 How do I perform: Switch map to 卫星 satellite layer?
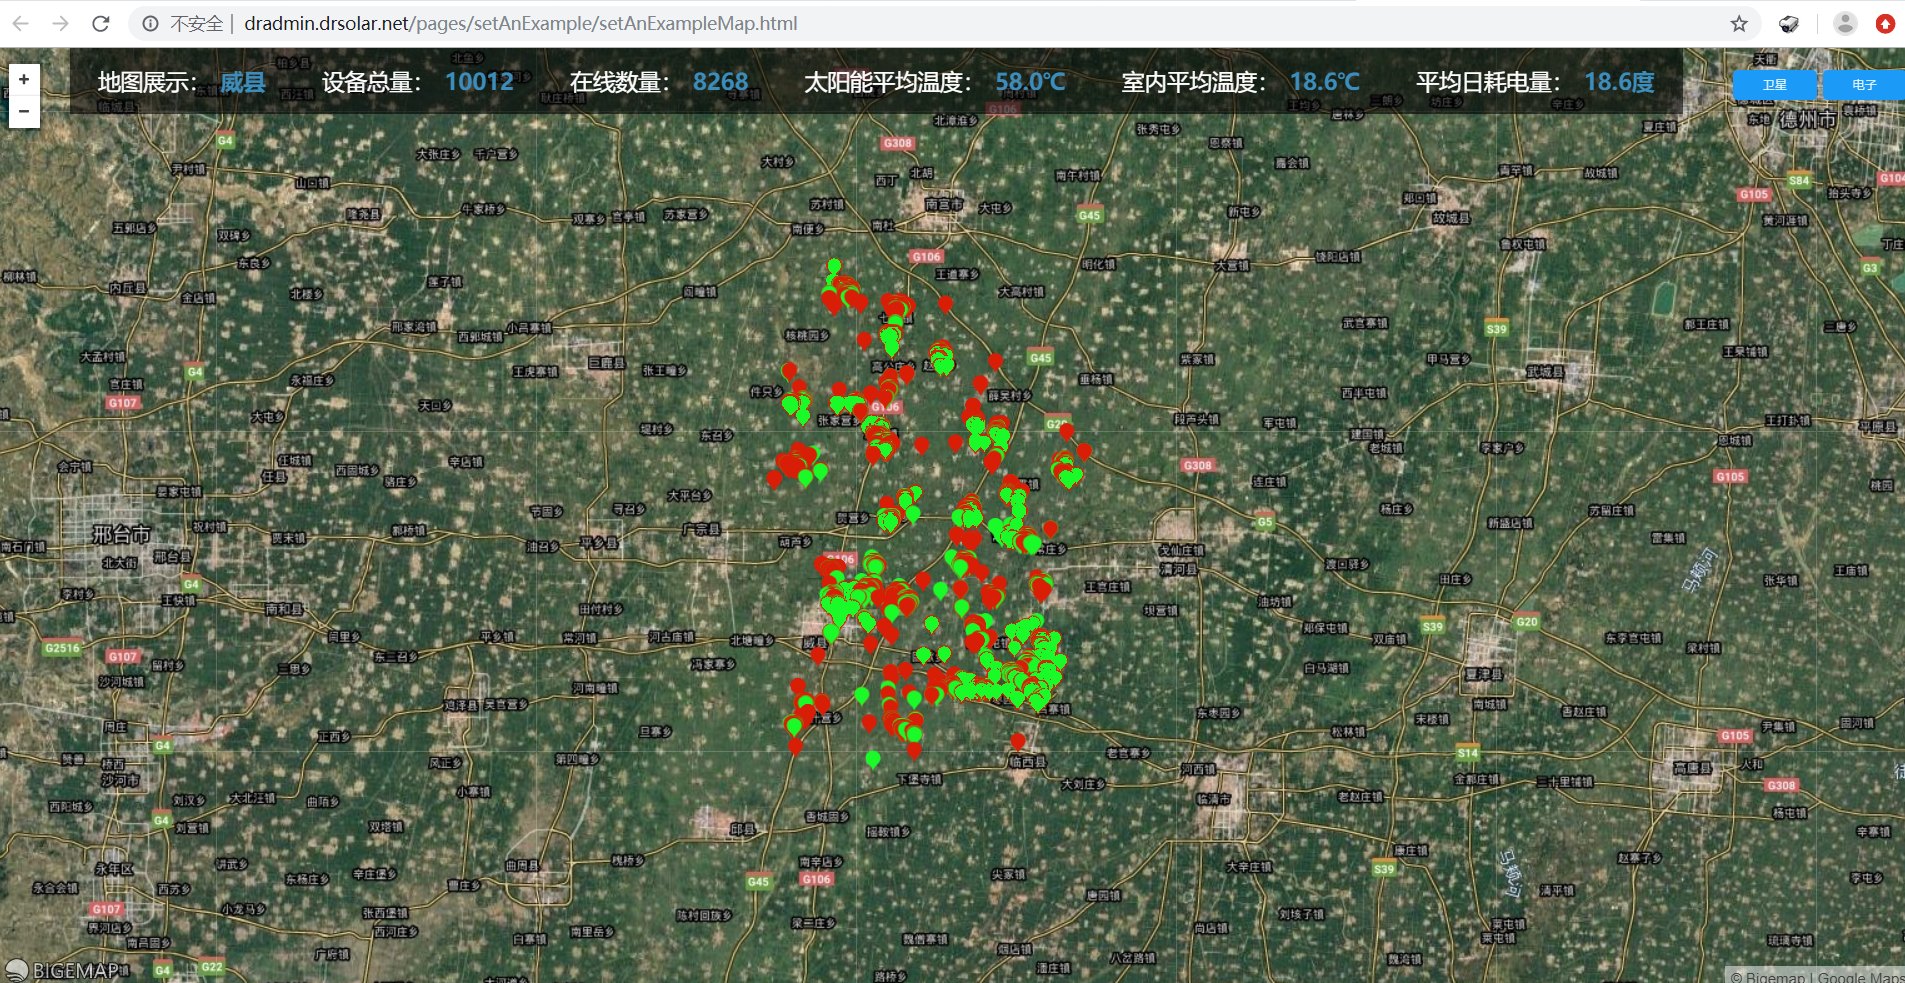click(1774, 85)
